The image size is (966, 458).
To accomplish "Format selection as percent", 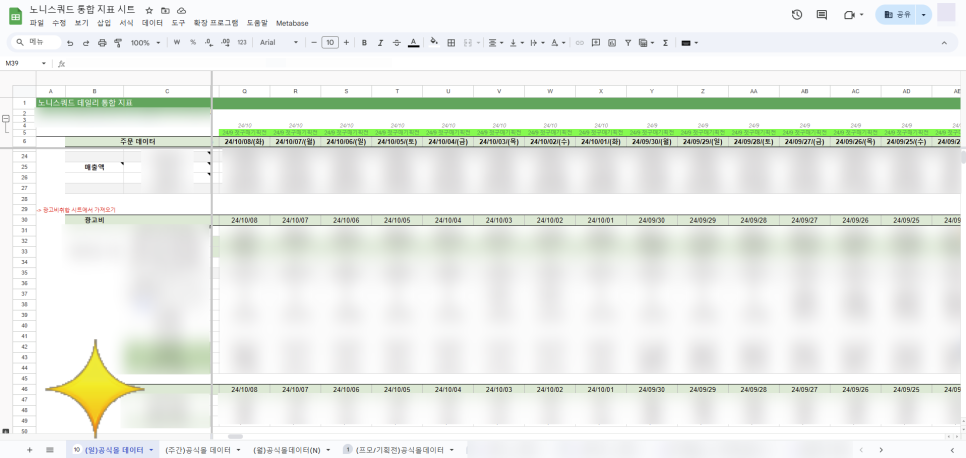I will tap(193, 43).
